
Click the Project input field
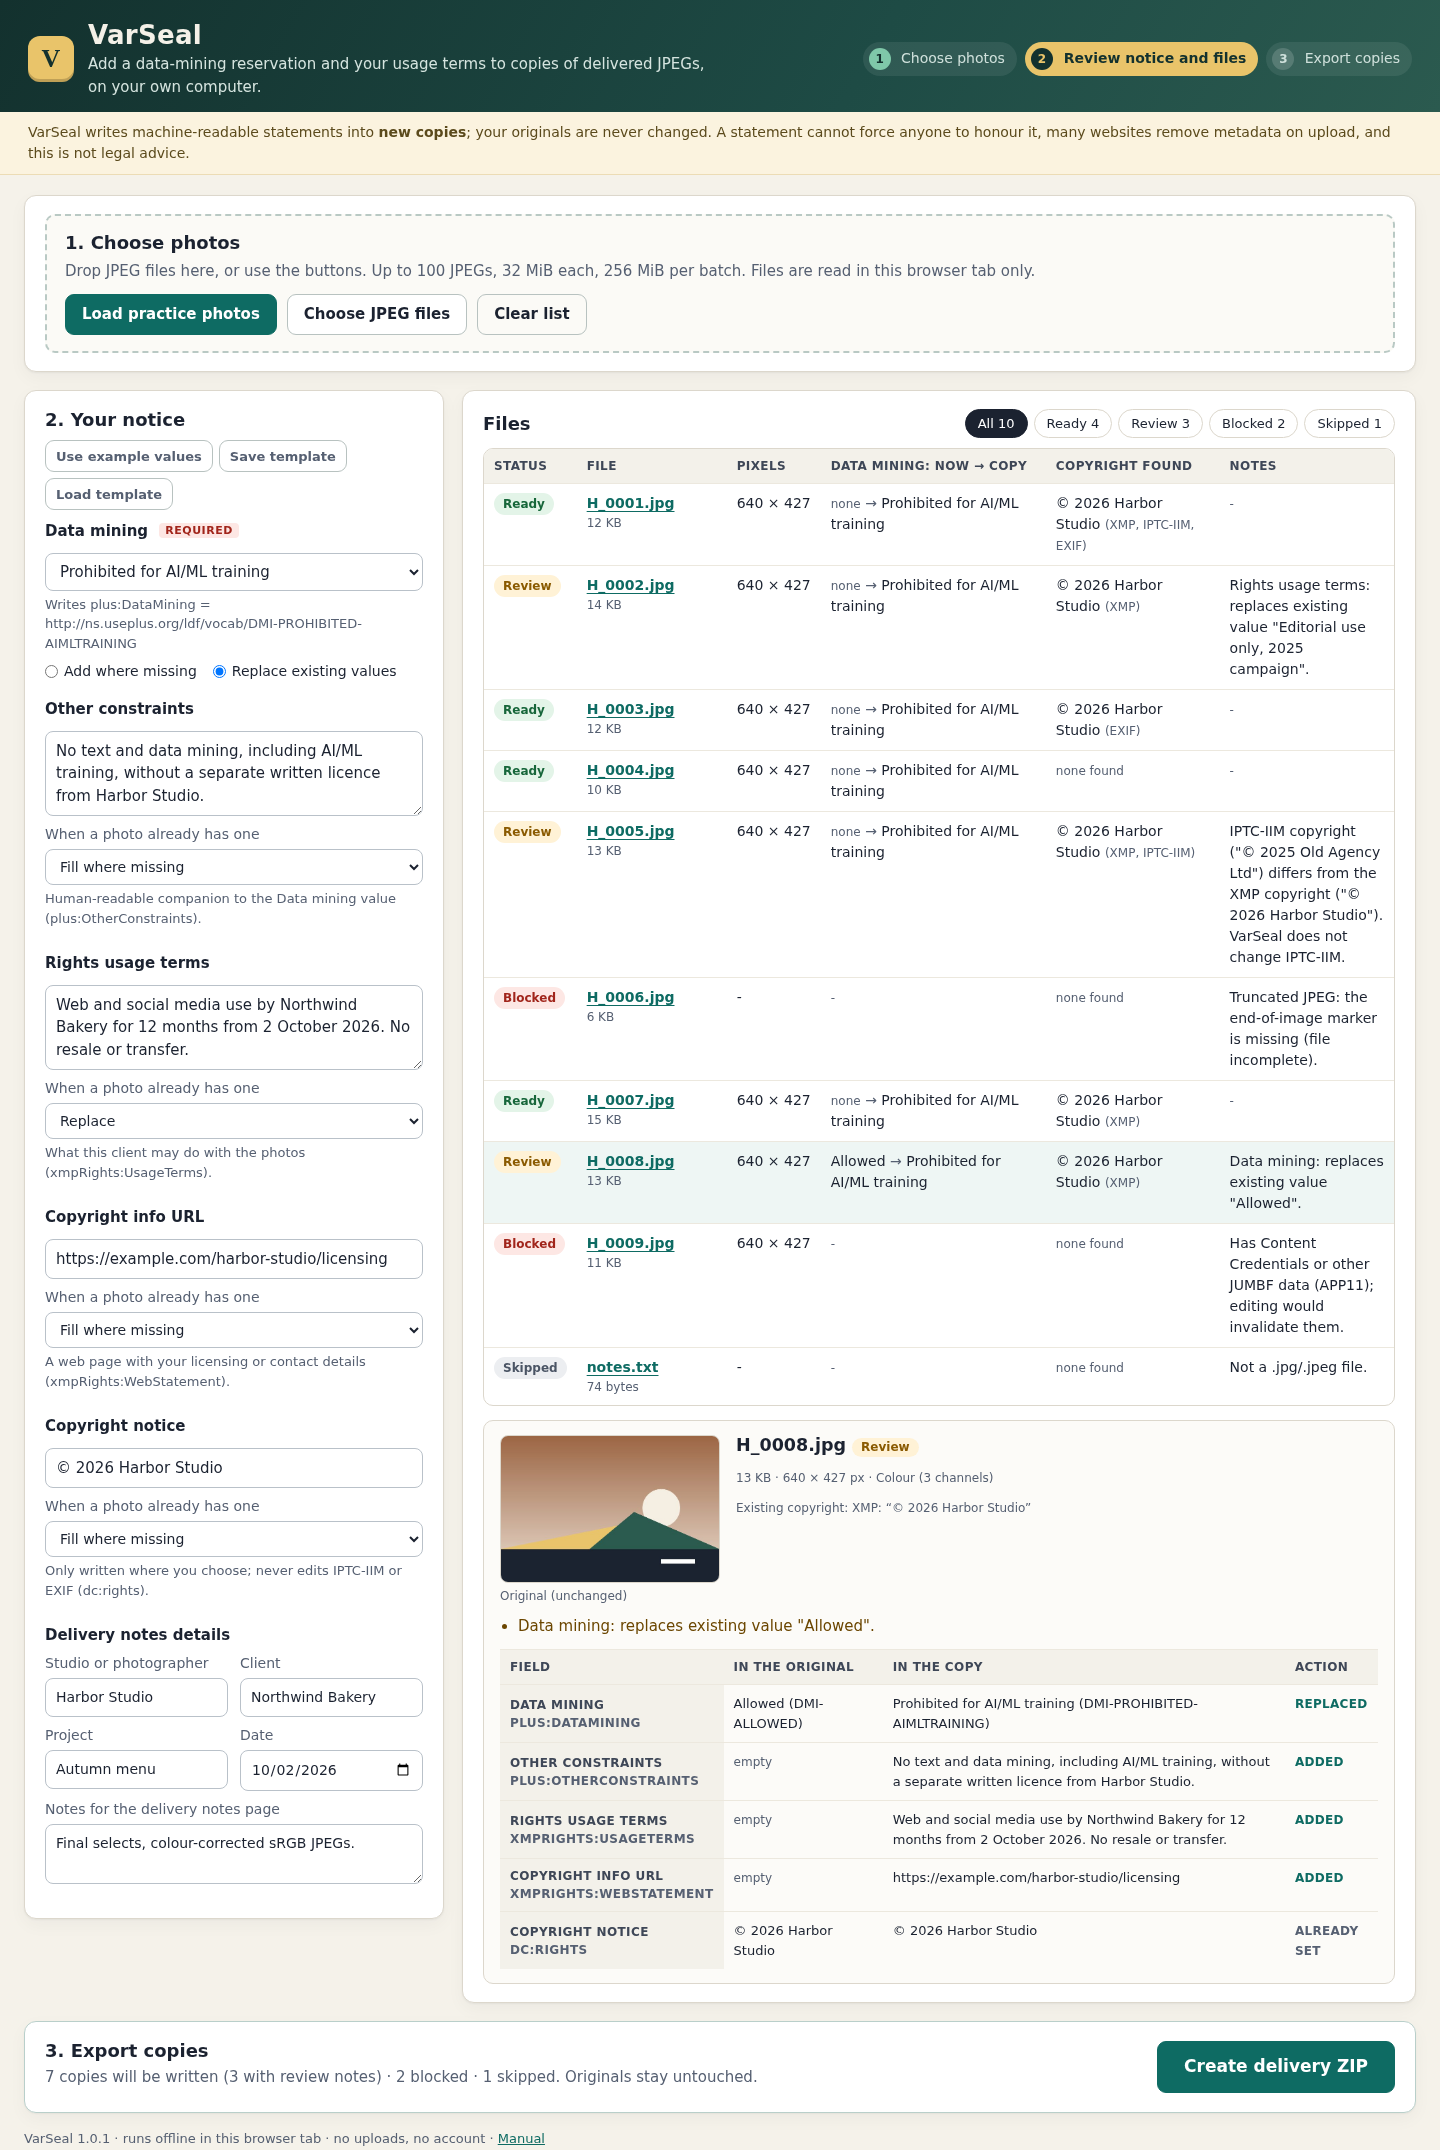(136, 1770)
